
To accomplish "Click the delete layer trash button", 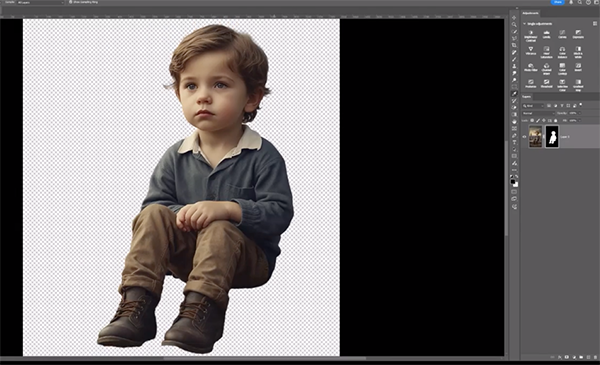I will point(595,357).
